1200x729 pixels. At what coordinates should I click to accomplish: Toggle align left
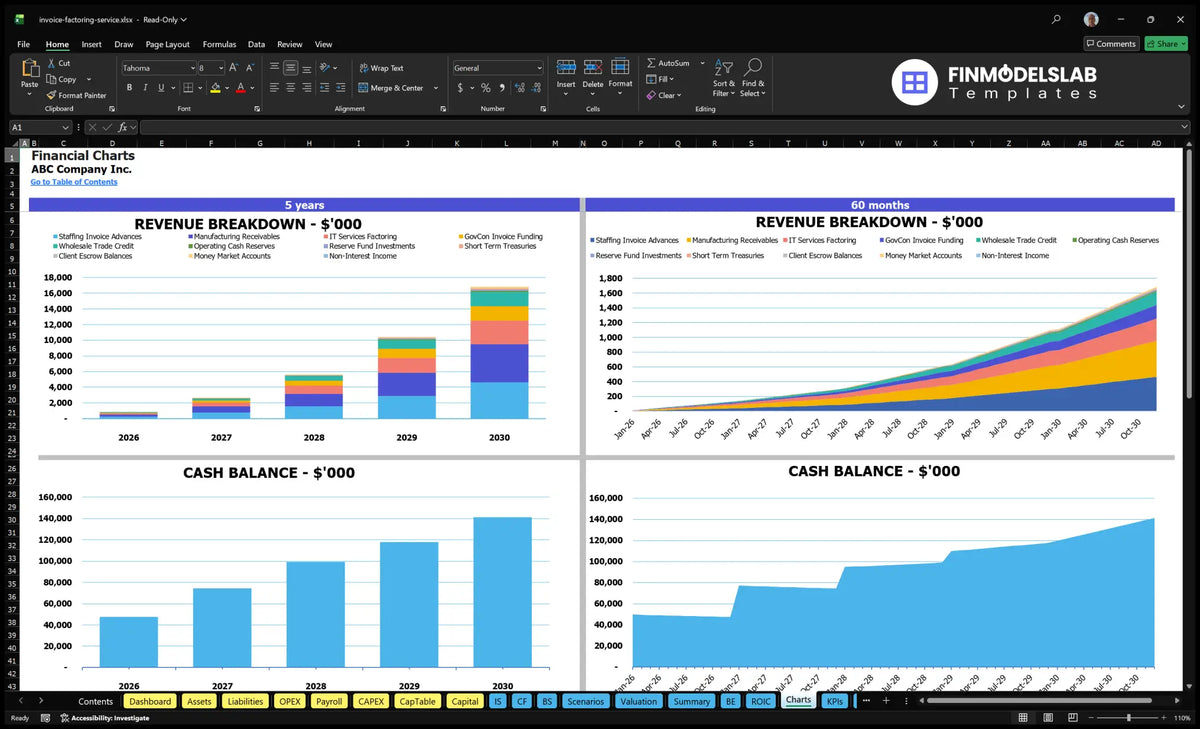click(x=274, y=88)
